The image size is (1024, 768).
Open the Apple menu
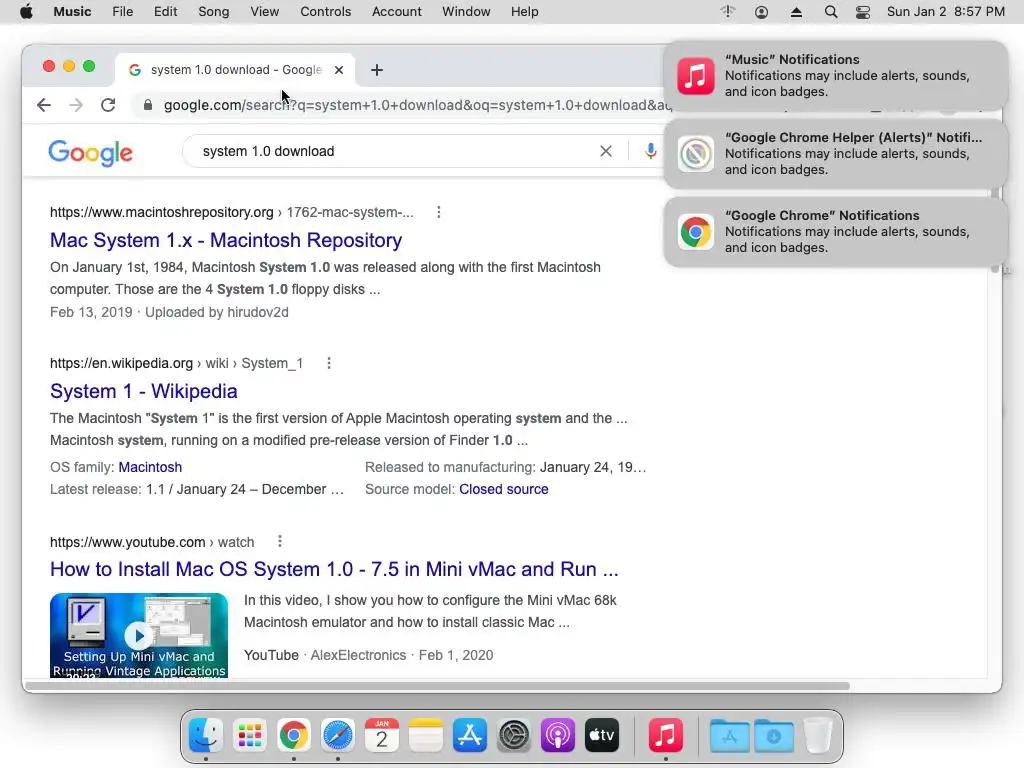(x=26, y=12)
